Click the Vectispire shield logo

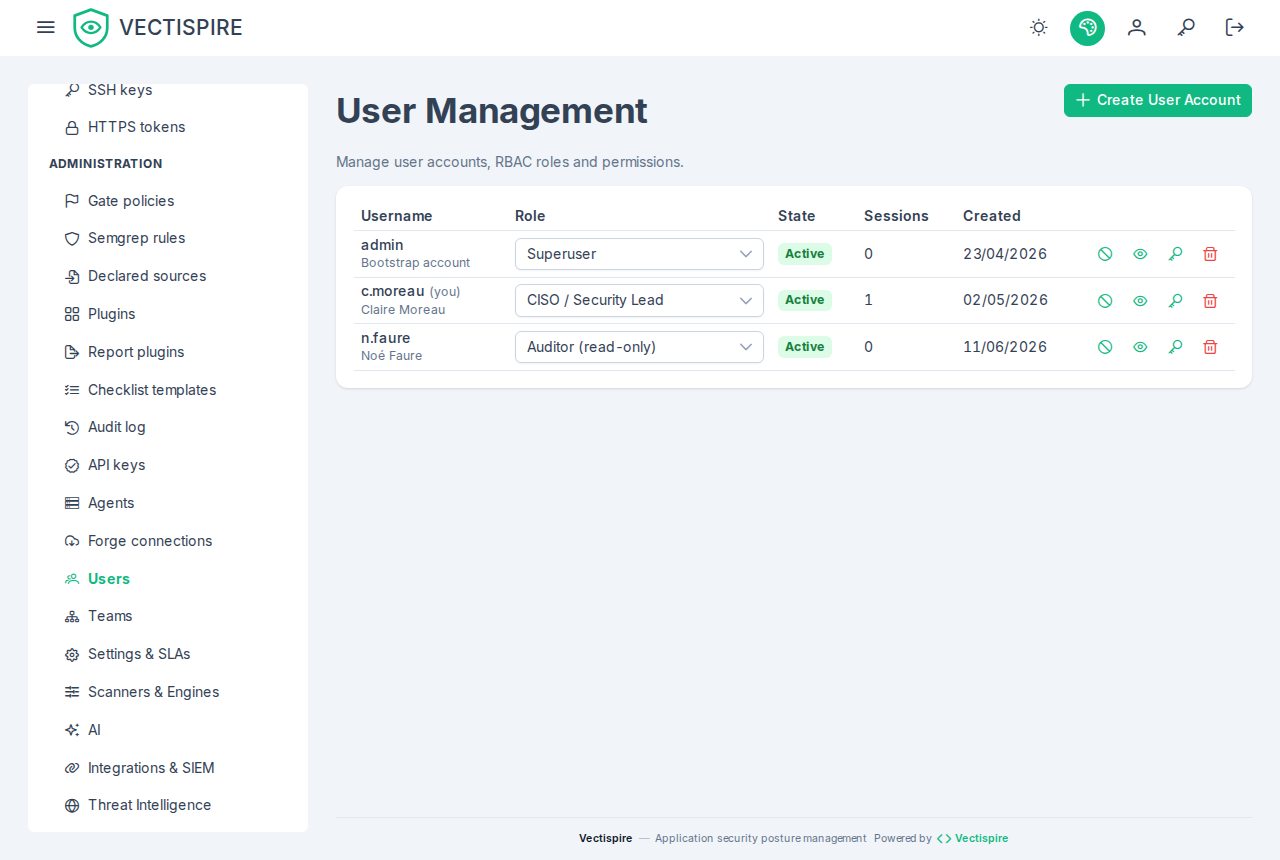(91, 28)
